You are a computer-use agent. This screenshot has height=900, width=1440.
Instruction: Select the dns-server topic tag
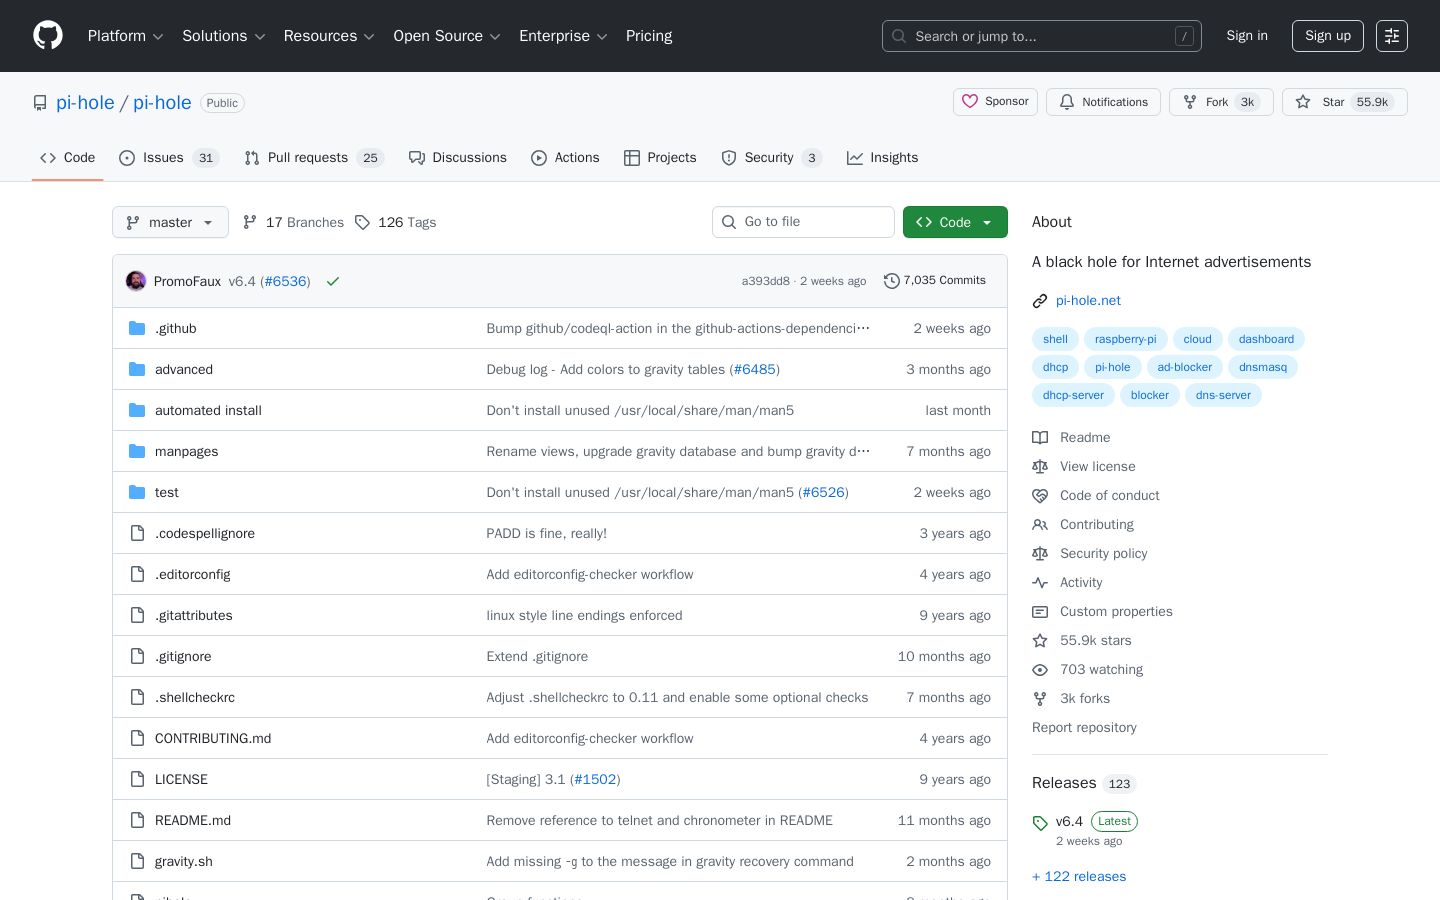[x=1223, y=395]
